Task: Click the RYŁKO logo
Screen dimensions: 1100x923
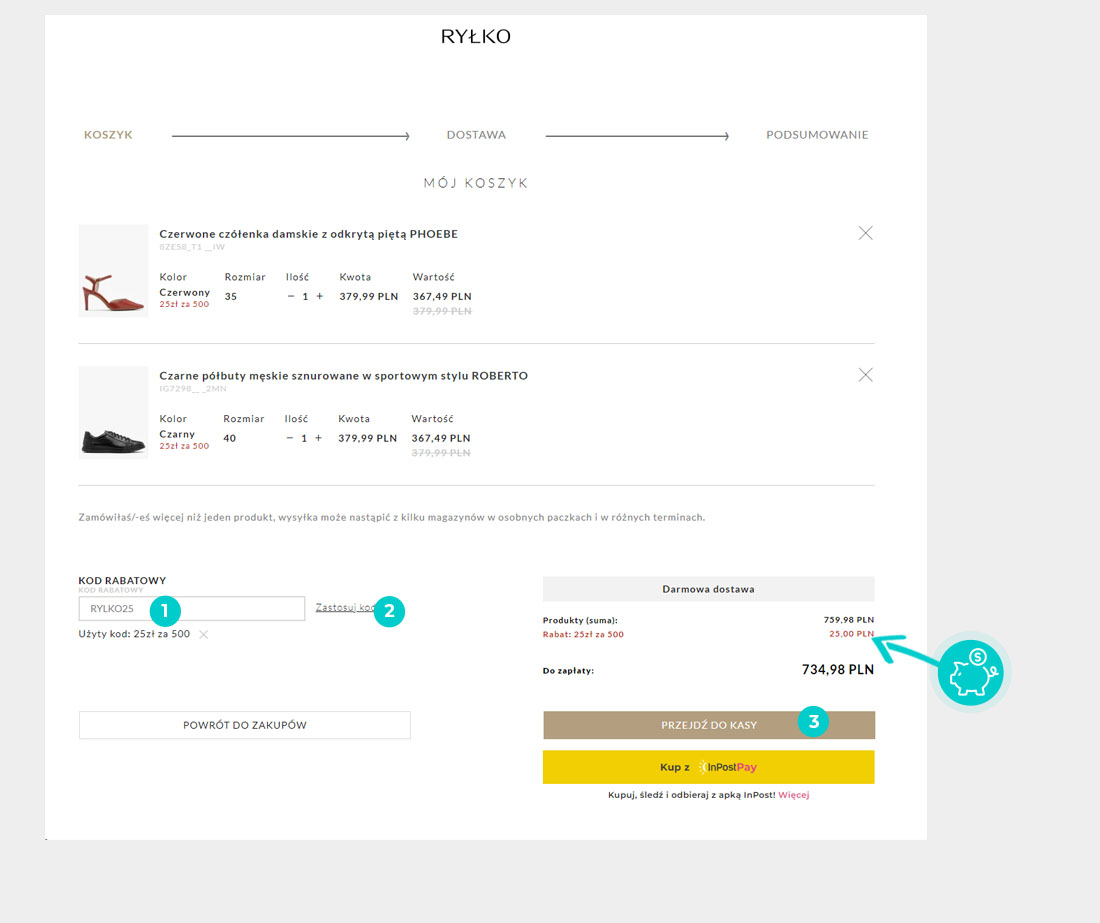Action: click(x=476, y=36)
